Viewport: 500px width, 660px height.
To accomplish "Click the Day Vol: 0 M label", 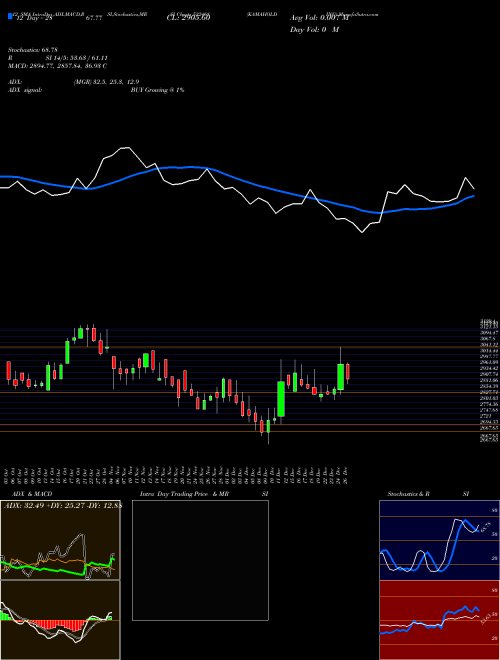I will point(314,30).
